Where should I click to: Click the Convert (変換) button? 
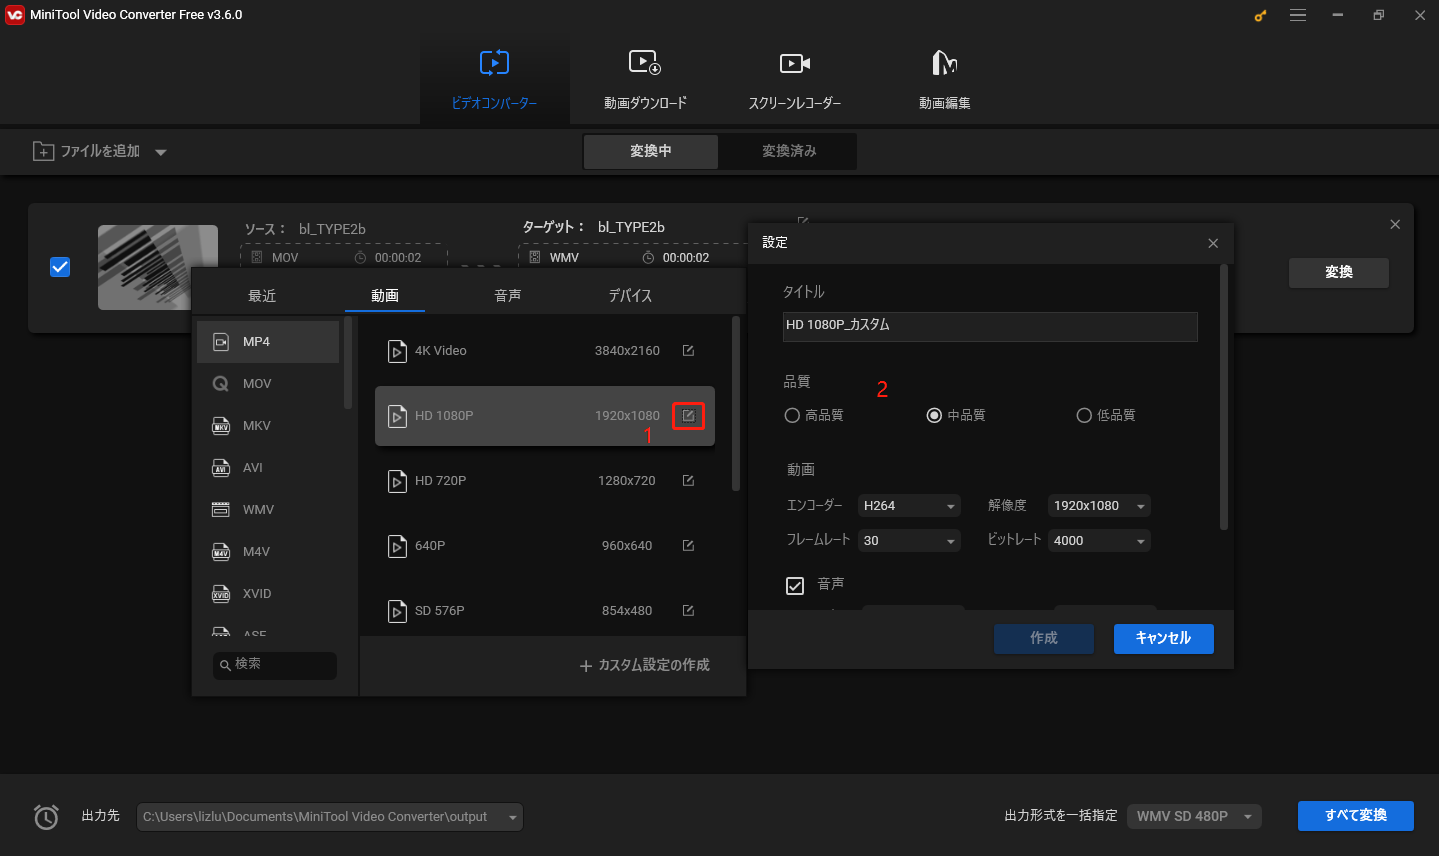click(x=1339, y=272)
